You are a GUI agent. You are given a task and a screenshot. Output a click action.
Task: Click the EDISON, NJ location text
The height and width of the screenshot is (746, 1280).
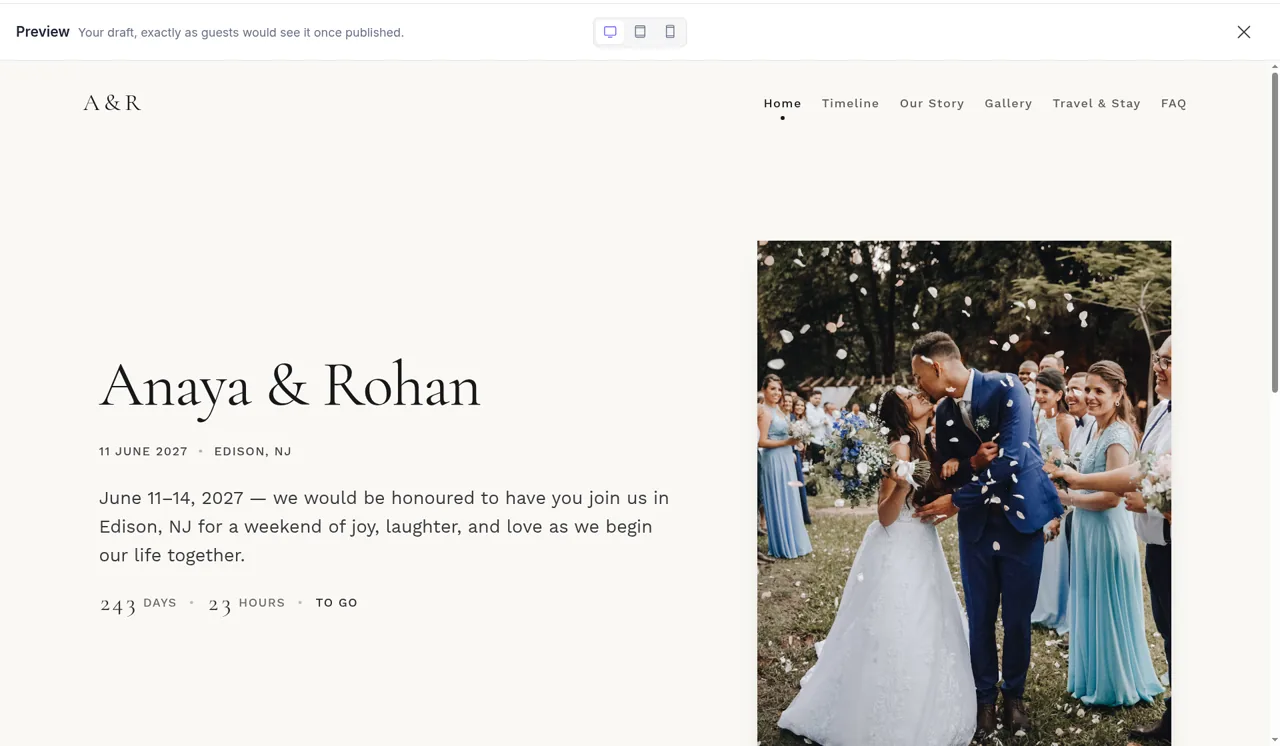[253, 451]
